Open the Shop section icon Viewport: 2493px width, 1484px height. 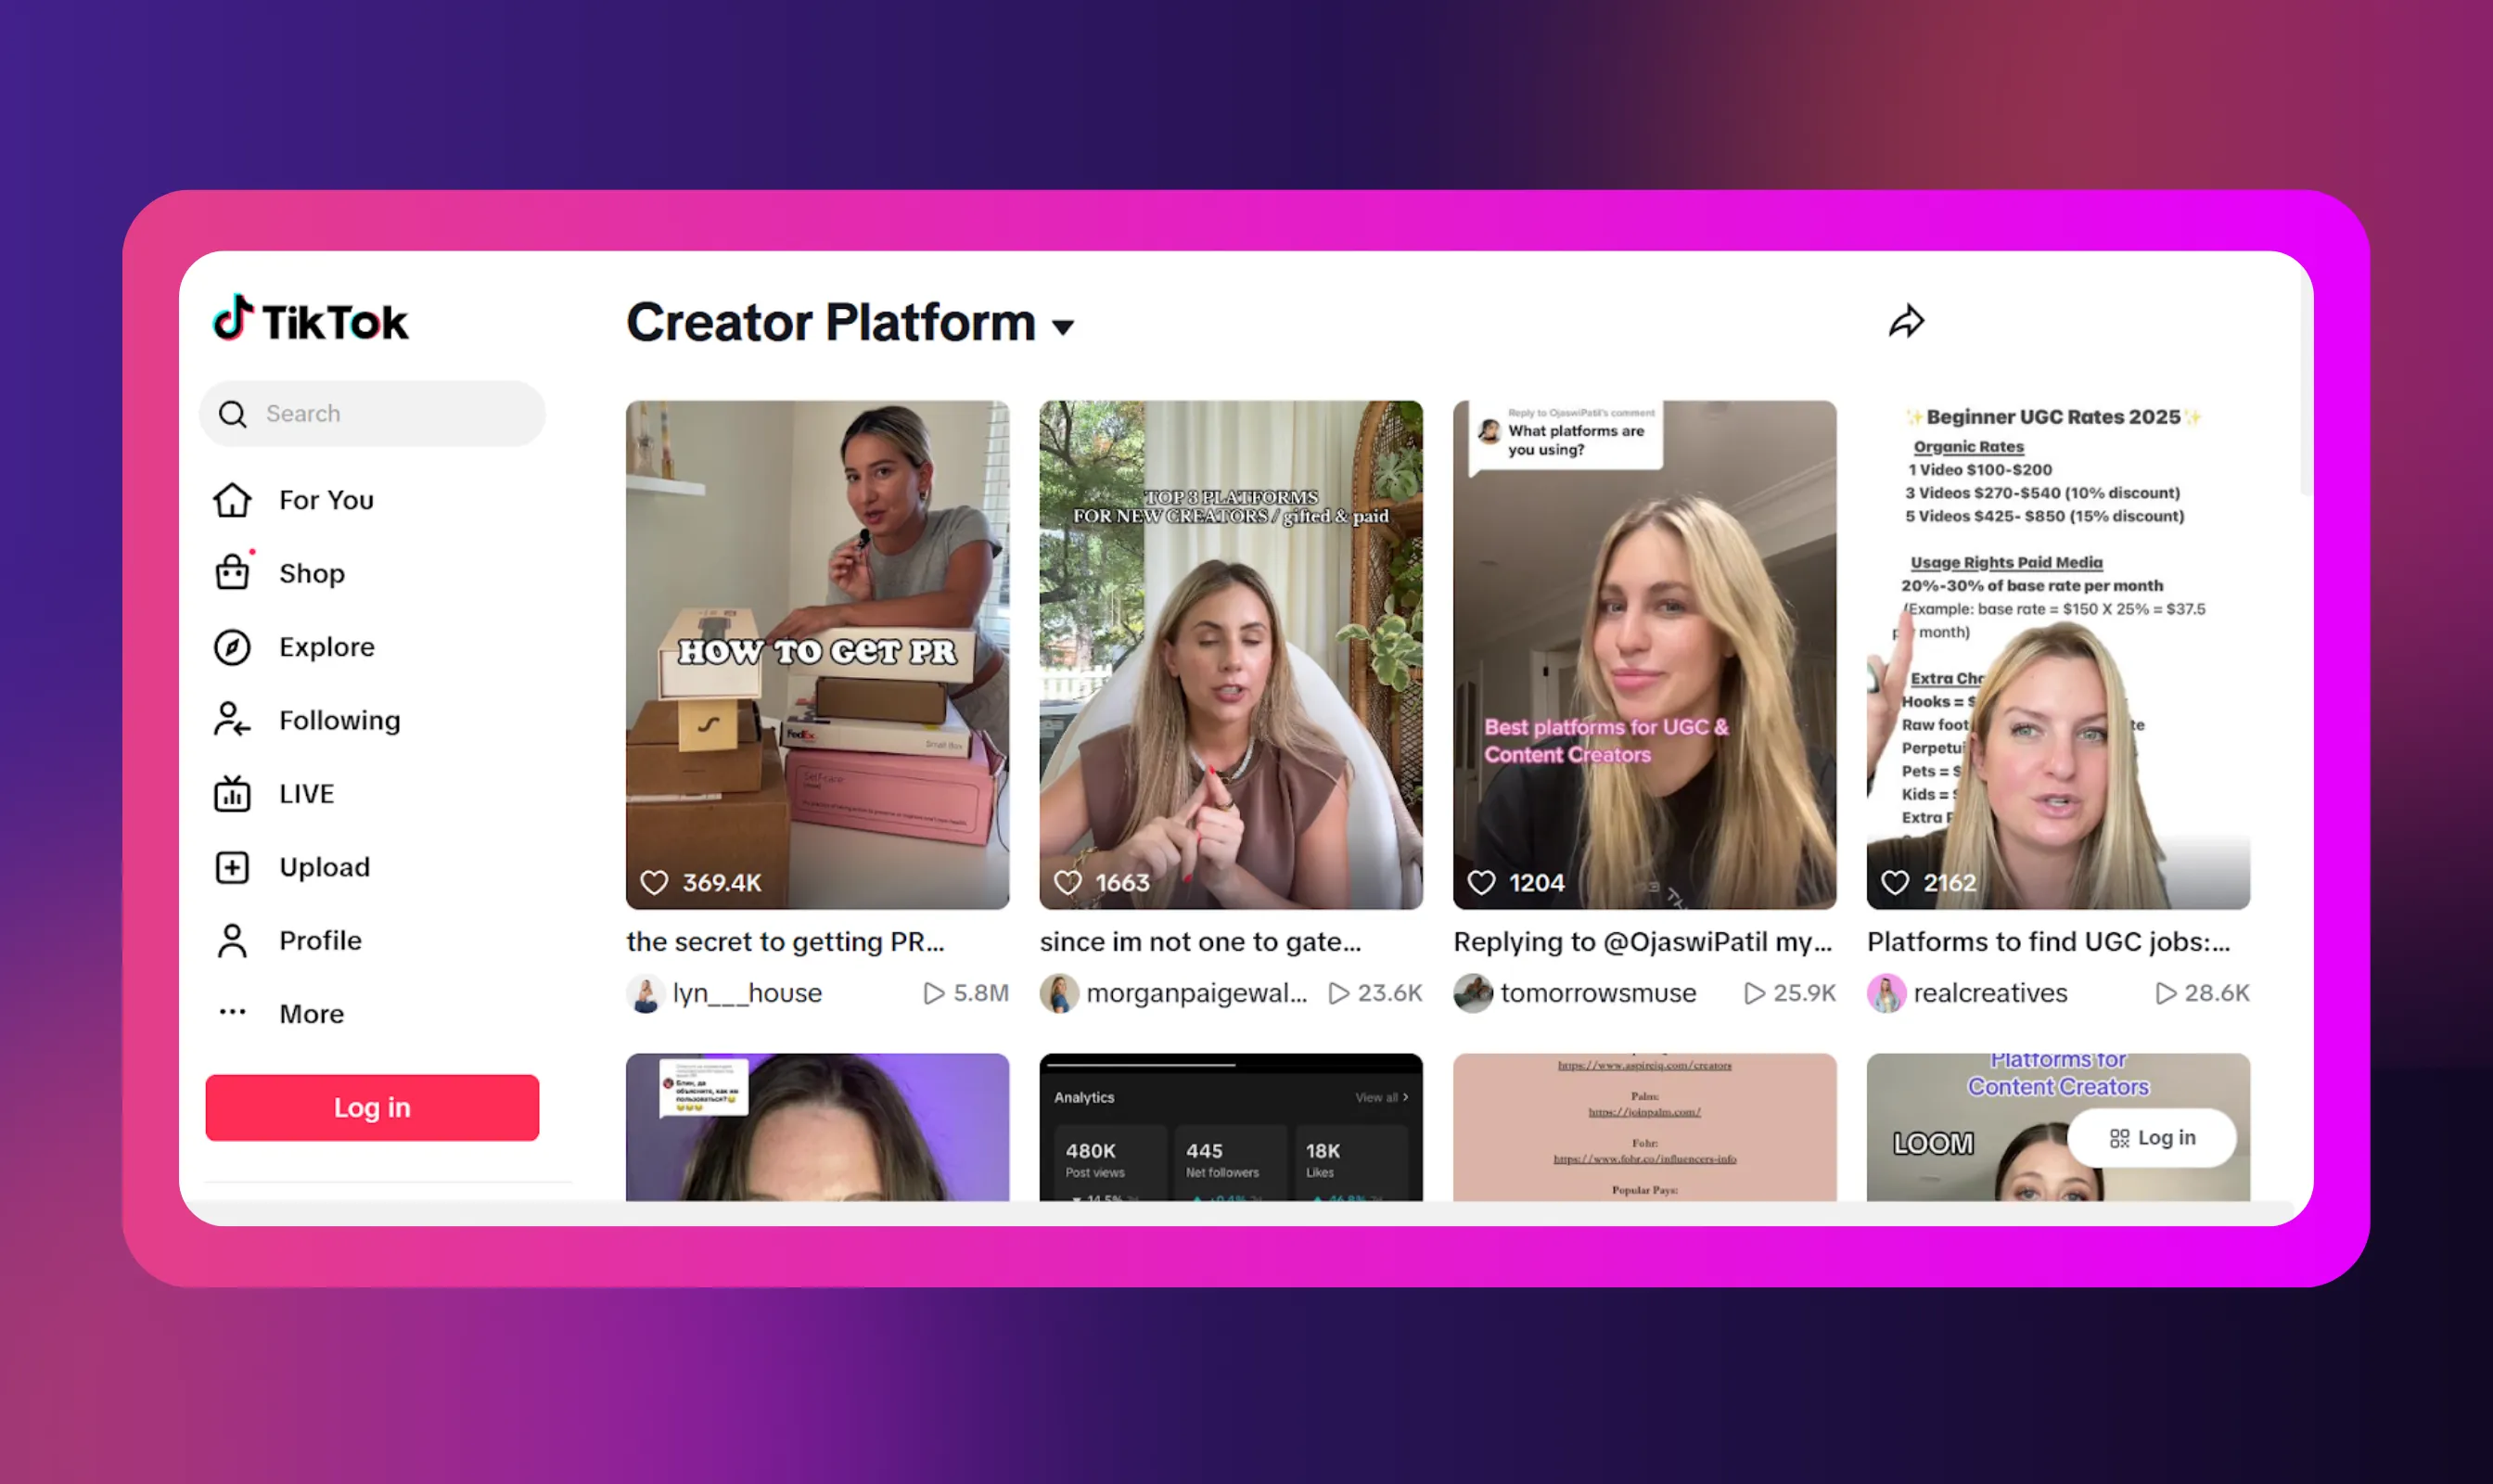[x=231, y=572]
